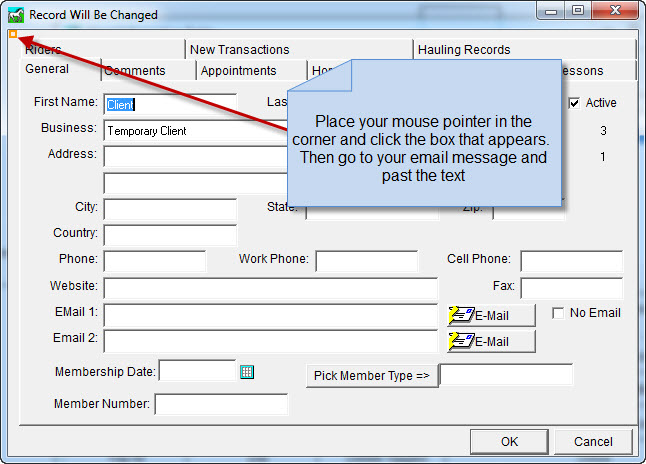Click the horse application icon in title bar
This screenshot has width=646, height=464.
point(16,15)
